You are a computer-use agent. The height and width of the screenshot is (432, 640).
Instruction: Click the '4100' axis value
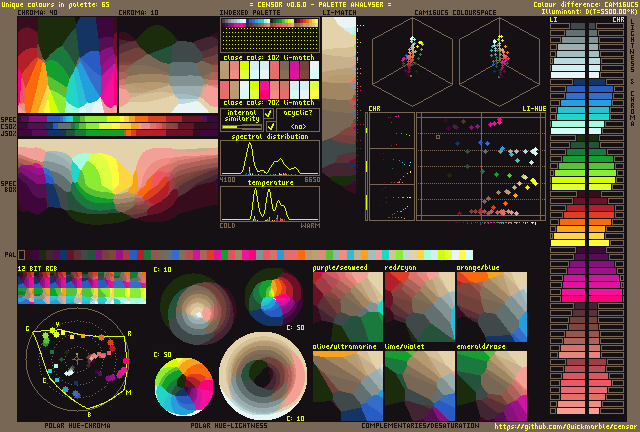click(x=227, y=180)
